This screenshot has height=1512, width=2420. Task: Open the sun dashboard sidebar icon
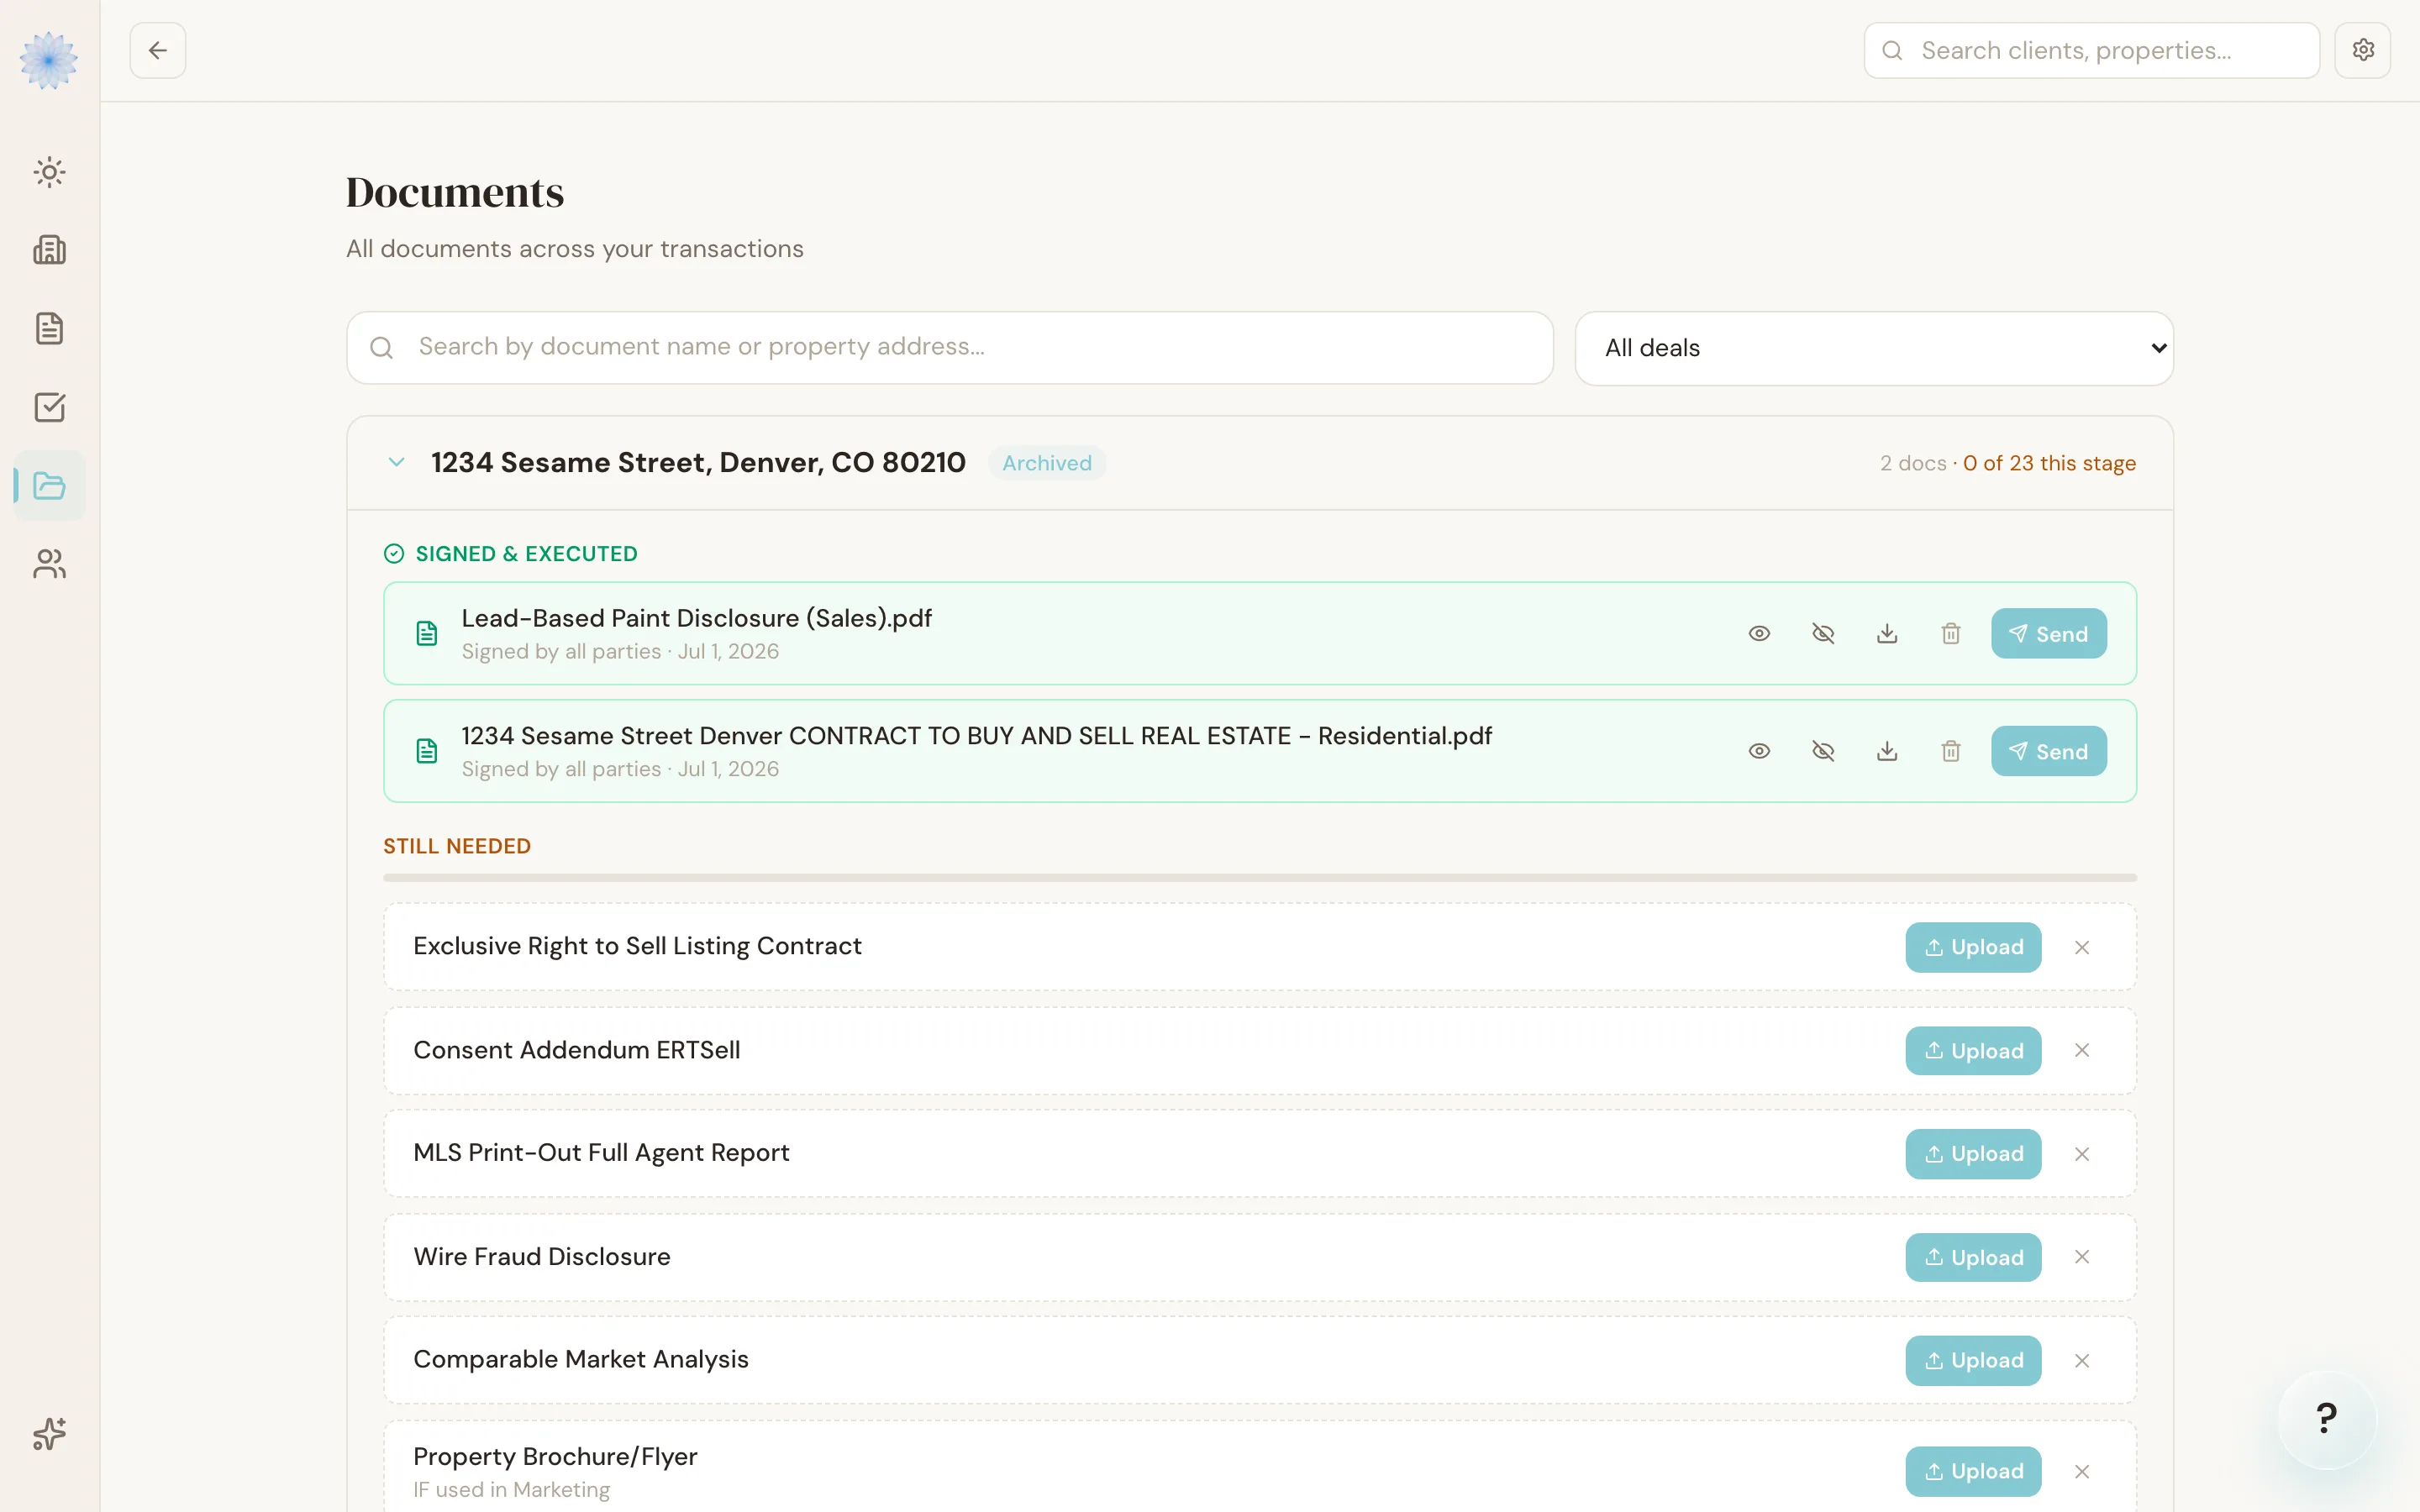[49, 172]
